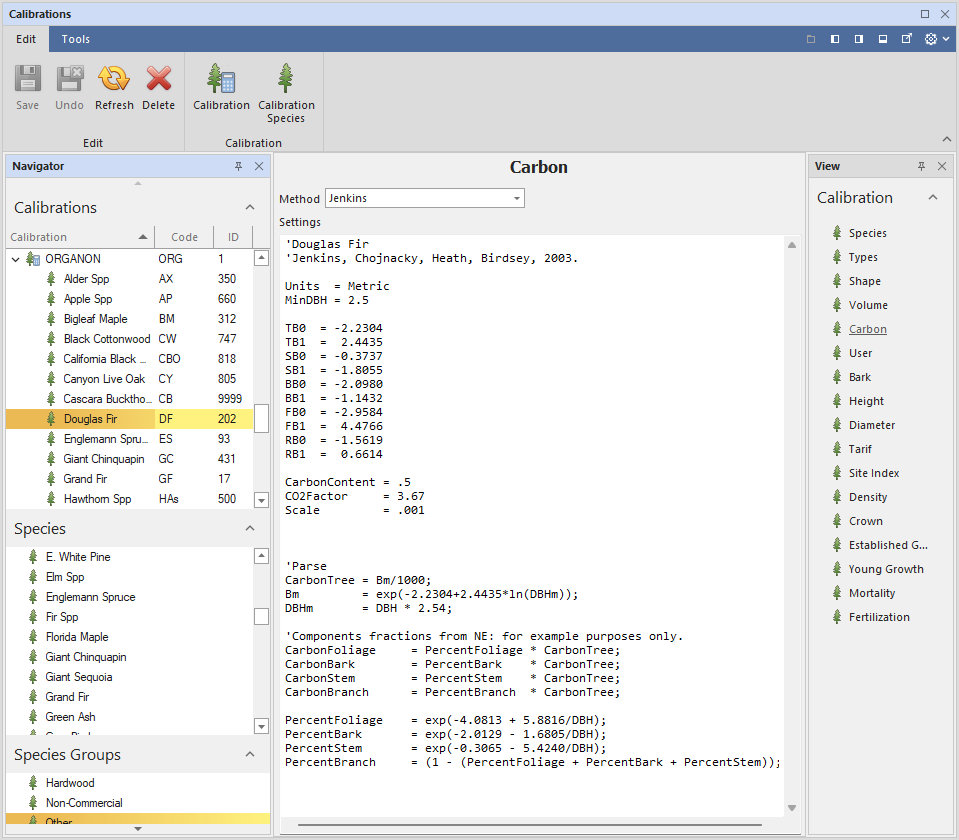Viewport: 959px width, 840px height.
Task: Click the dock-bottom layout icon
Action: coord(883,39)
